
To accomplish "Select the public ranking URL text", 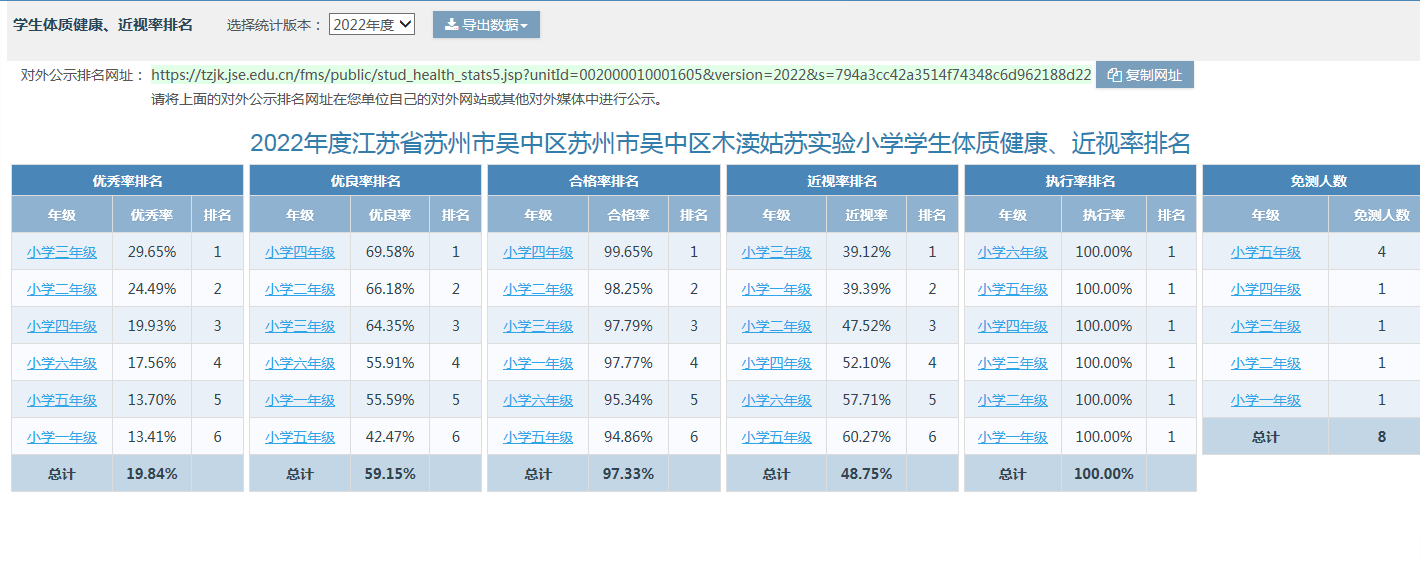I will click(x=621, y=75).
